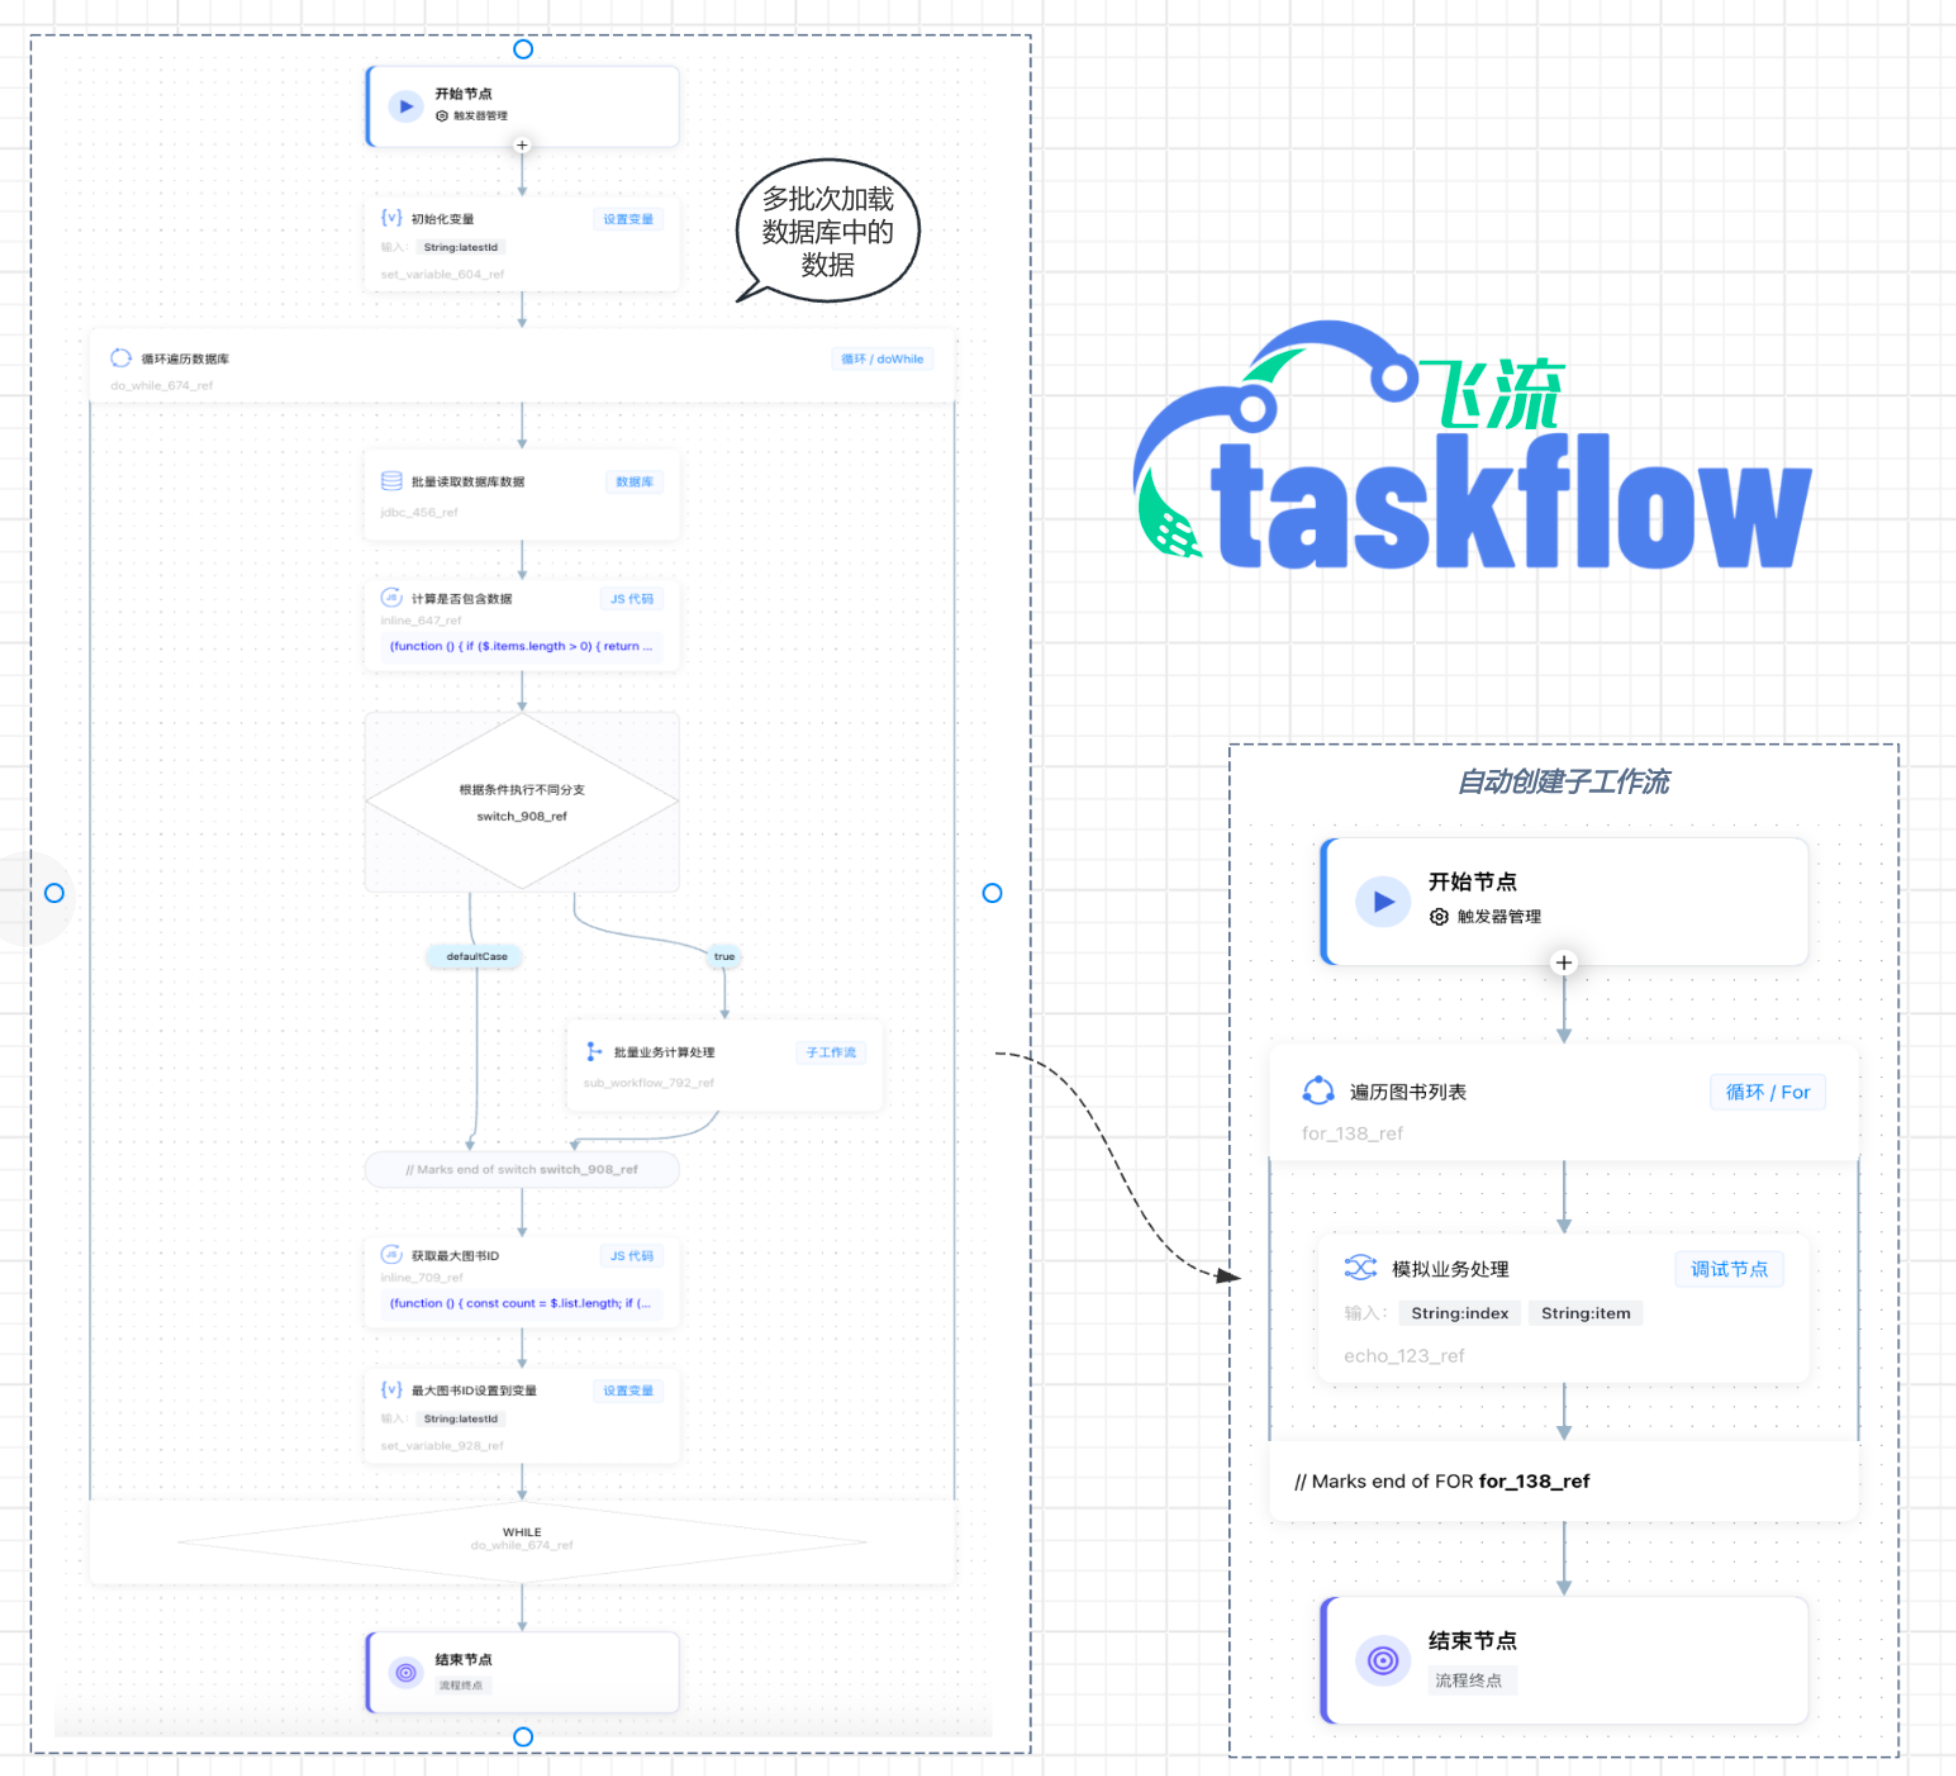1956x1776 pixels.
Task: Click play icon in sub-workflow 开始节点
Action: pos(1383,901)
